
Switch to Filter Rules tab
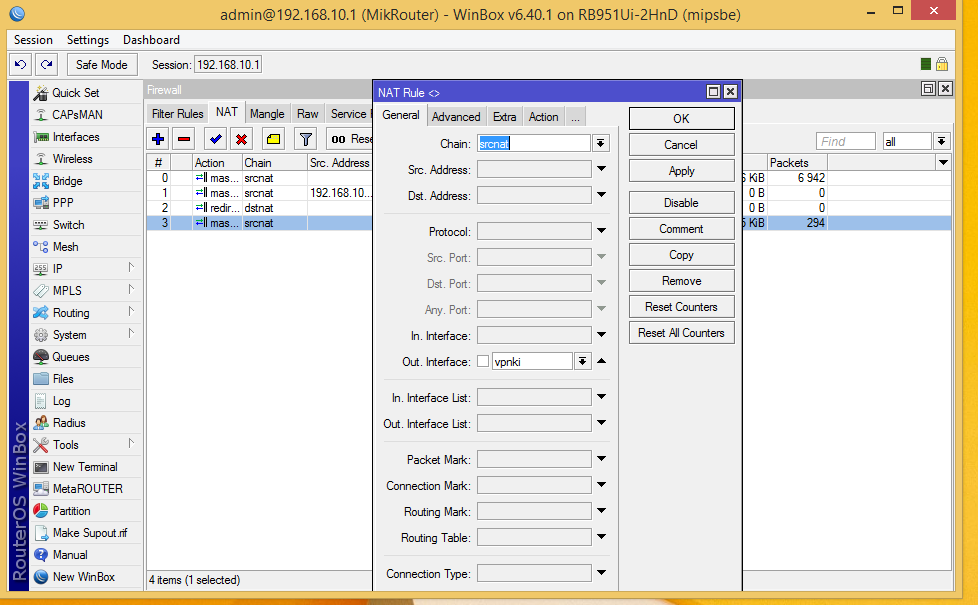tap(178, 114)
